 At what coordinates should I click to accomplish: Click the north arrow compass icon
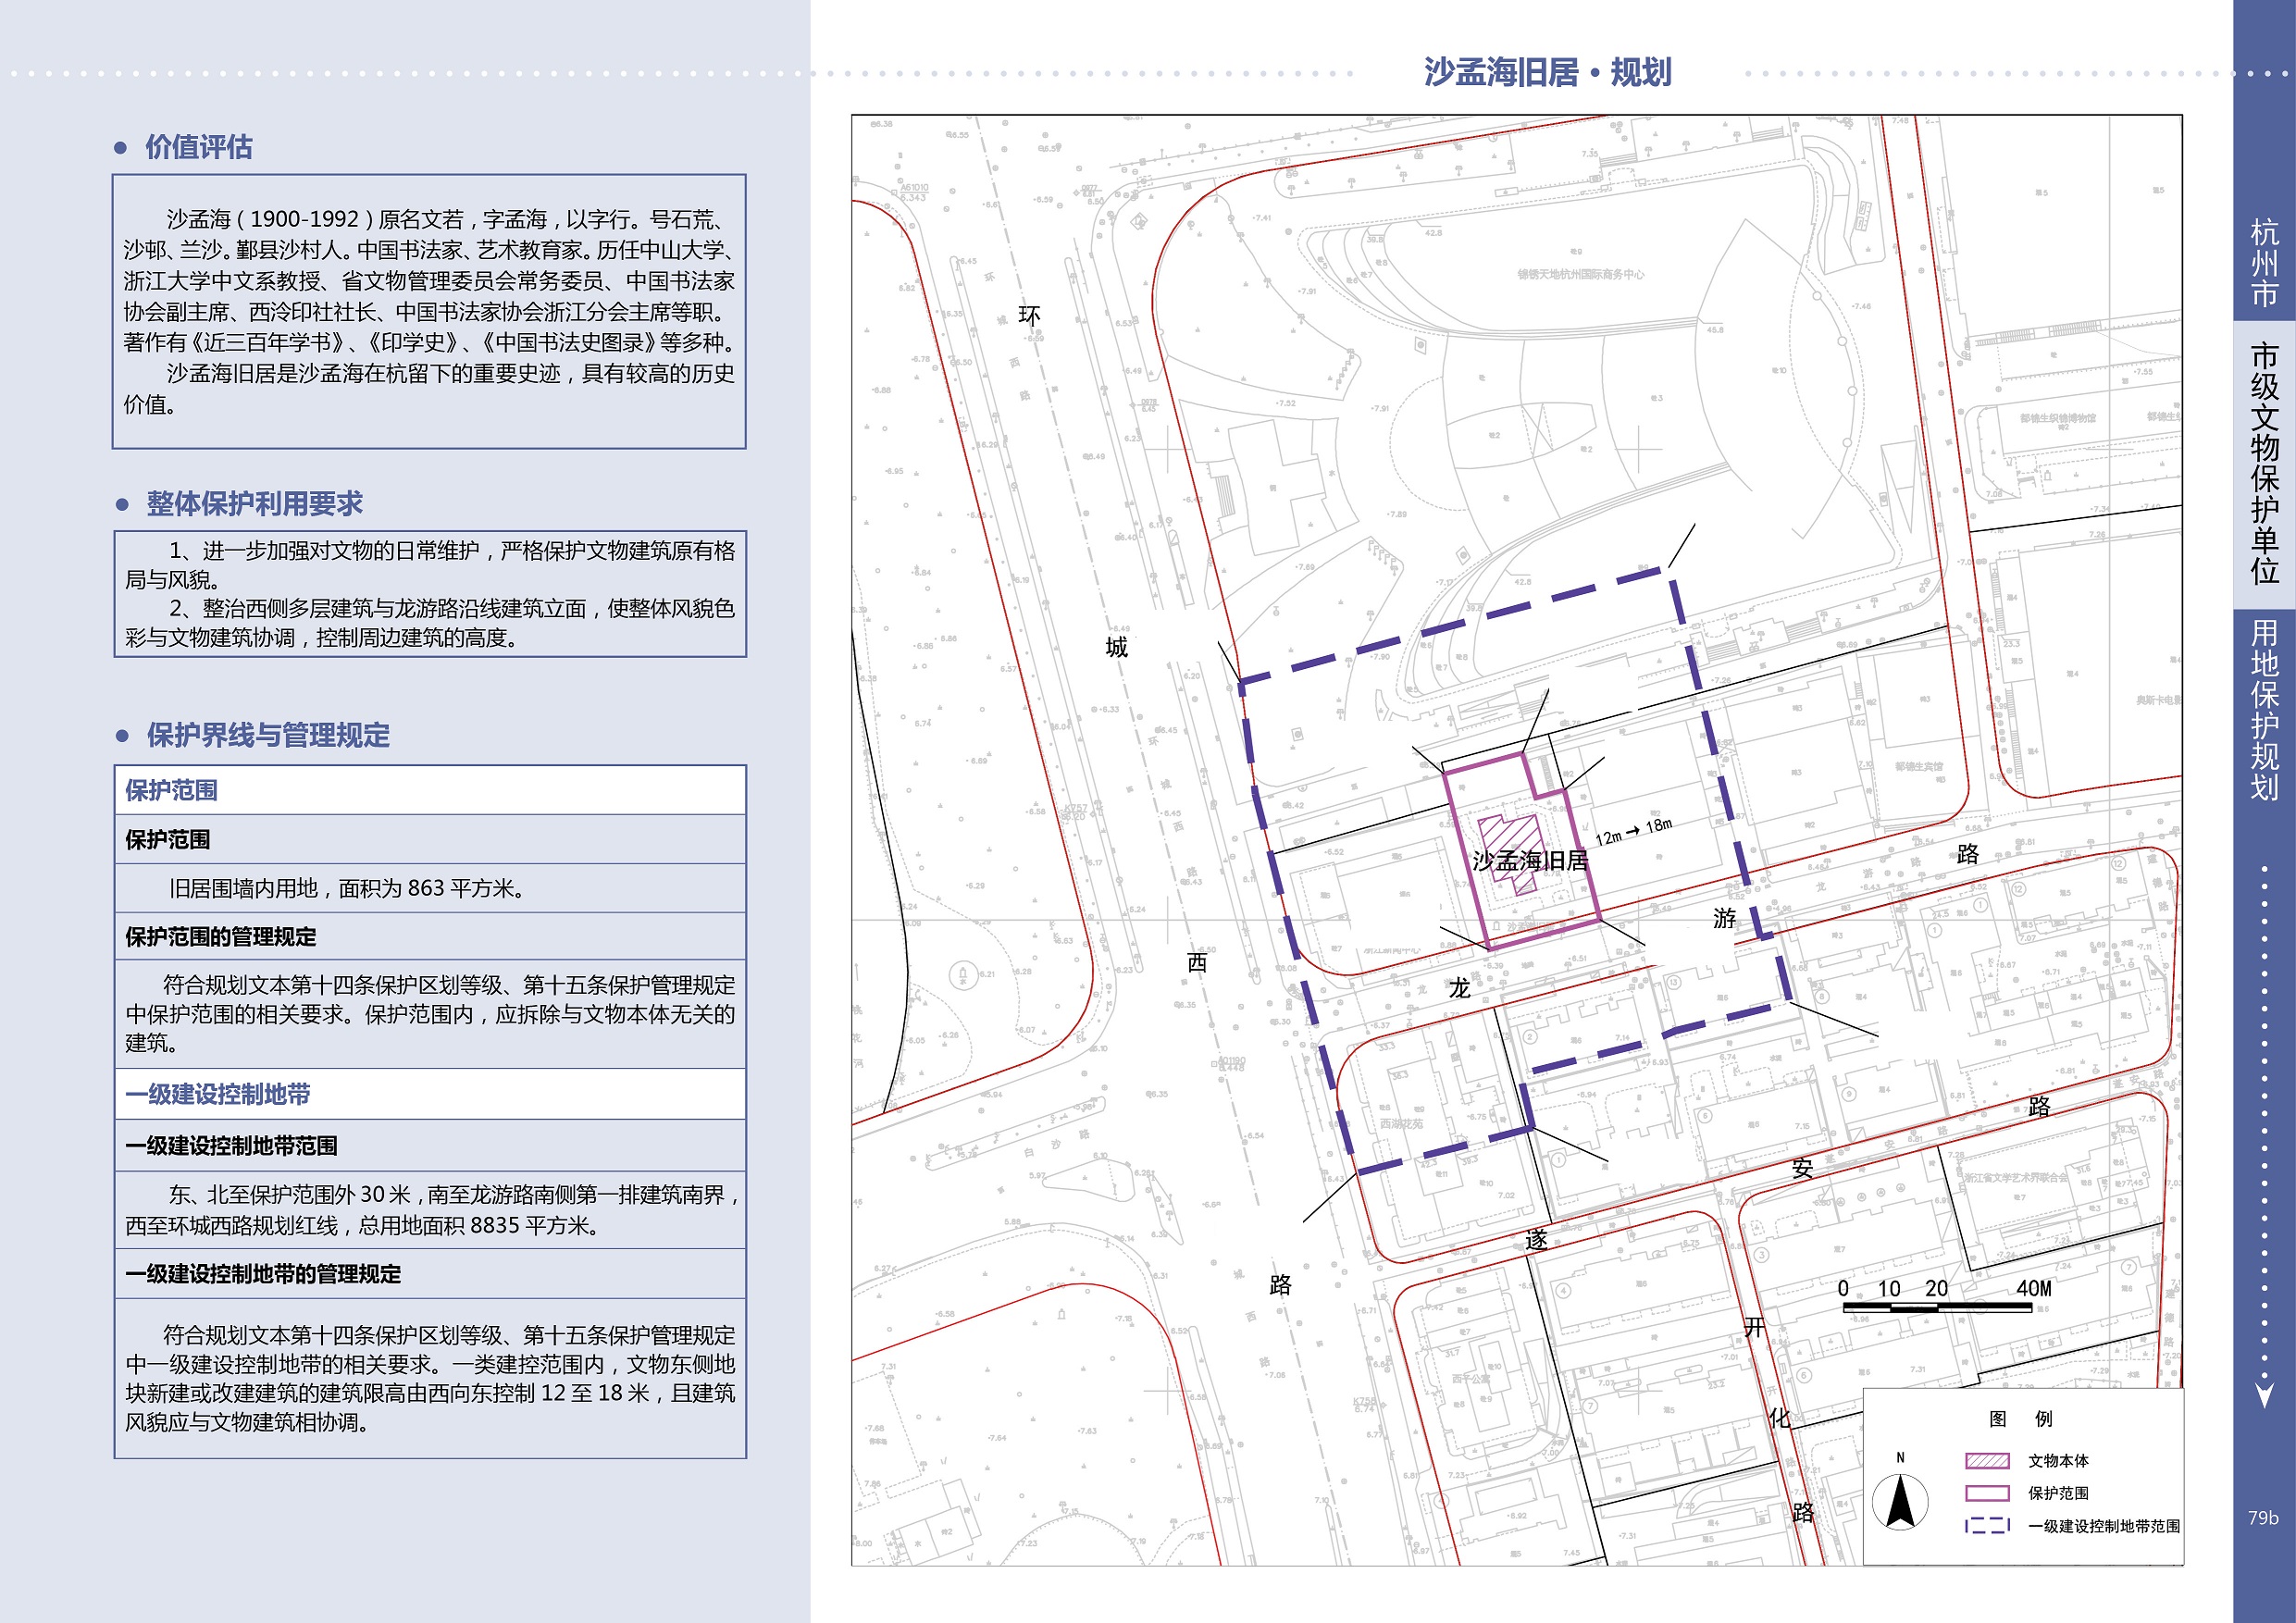pos(1900,1497)
